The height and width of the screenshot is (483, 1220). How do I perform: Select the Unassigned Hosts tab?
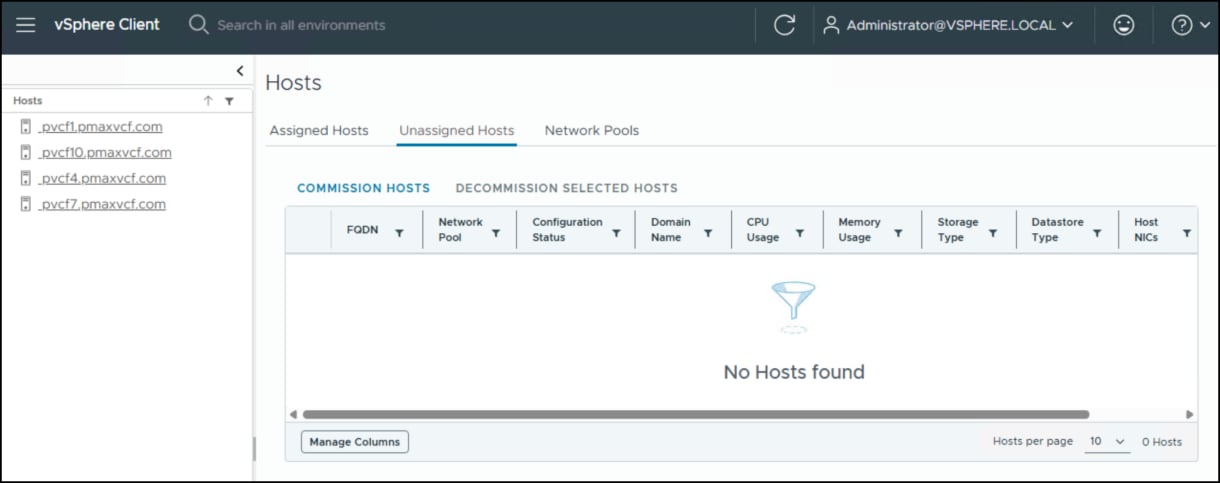457,130
